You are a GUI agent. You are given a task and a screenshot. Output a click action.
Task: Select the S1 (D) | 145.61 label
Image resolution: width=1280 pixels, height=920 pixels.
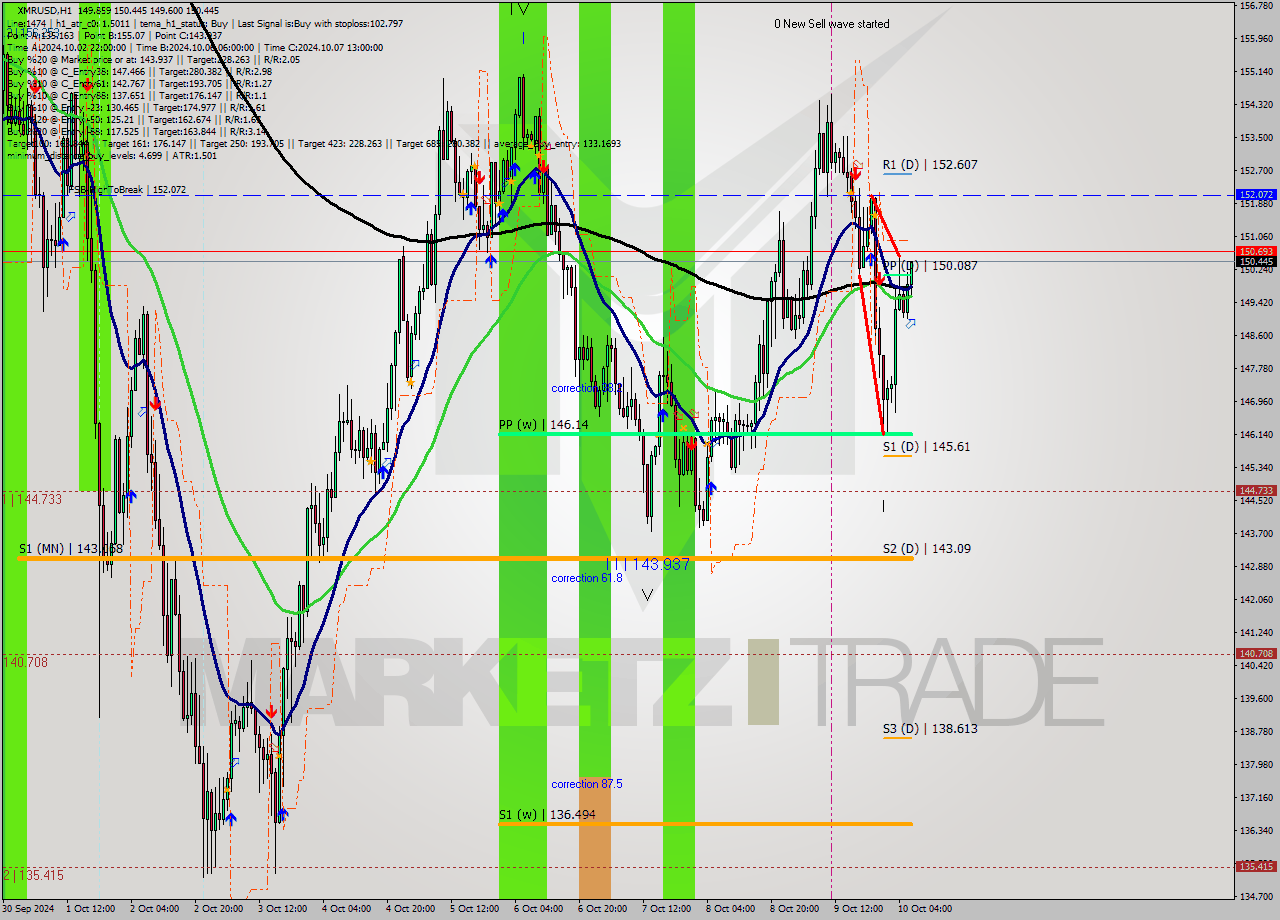(x=926, y=447)
